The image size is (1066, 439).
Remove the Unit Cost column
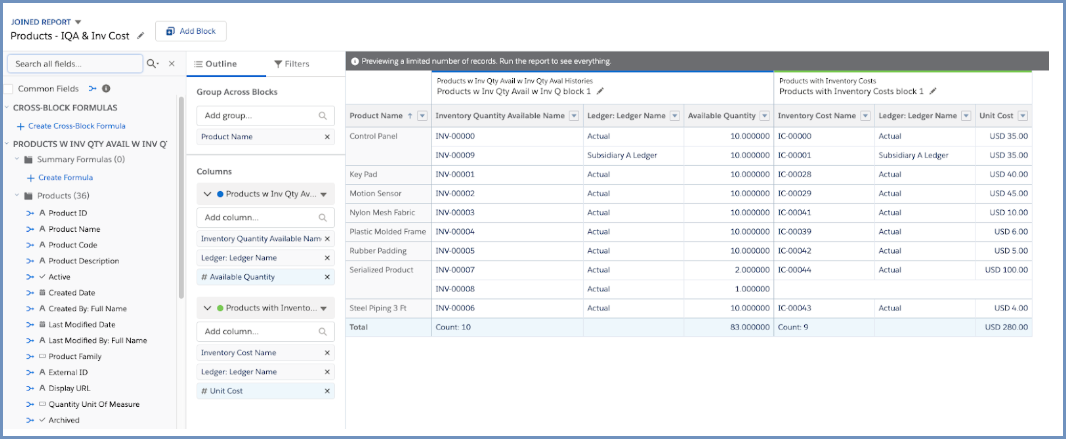(327, 391)
